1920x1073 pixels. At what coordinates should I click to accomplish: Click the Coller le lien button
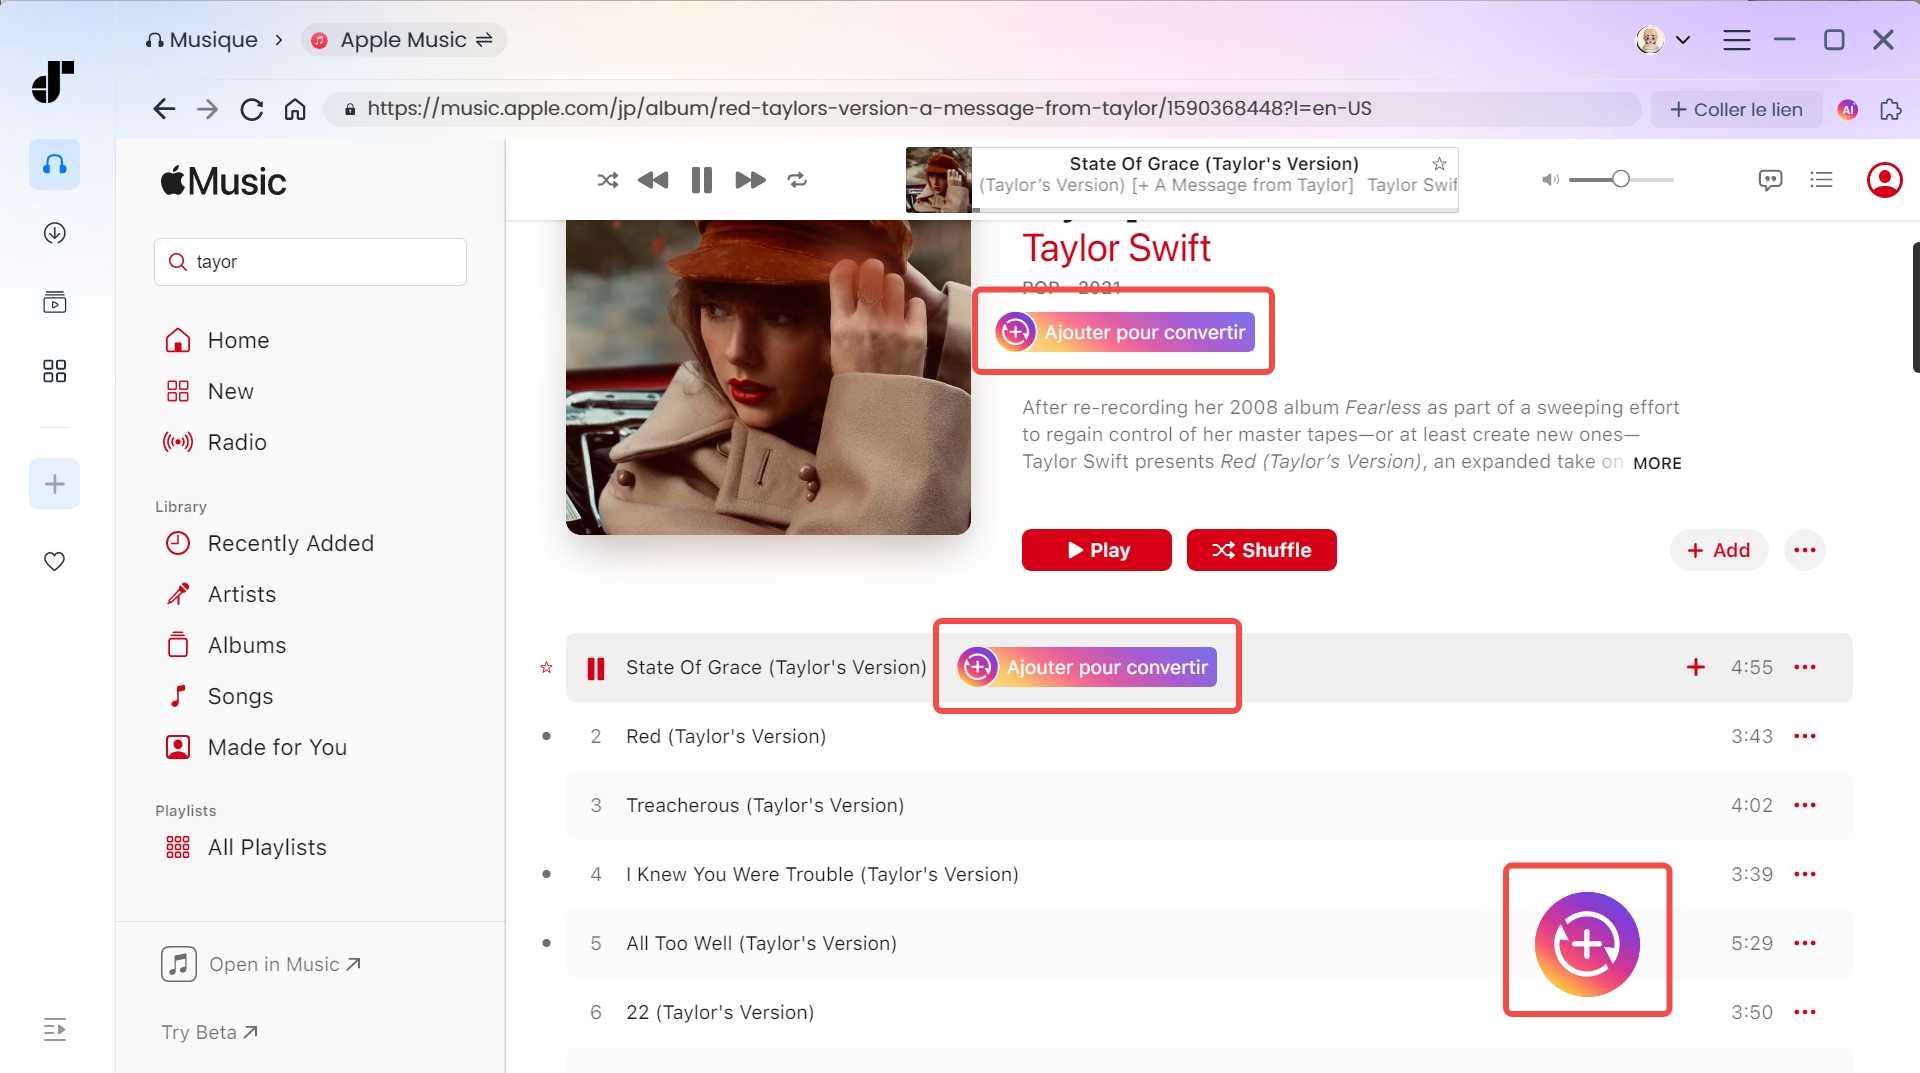pos(1737,109)
